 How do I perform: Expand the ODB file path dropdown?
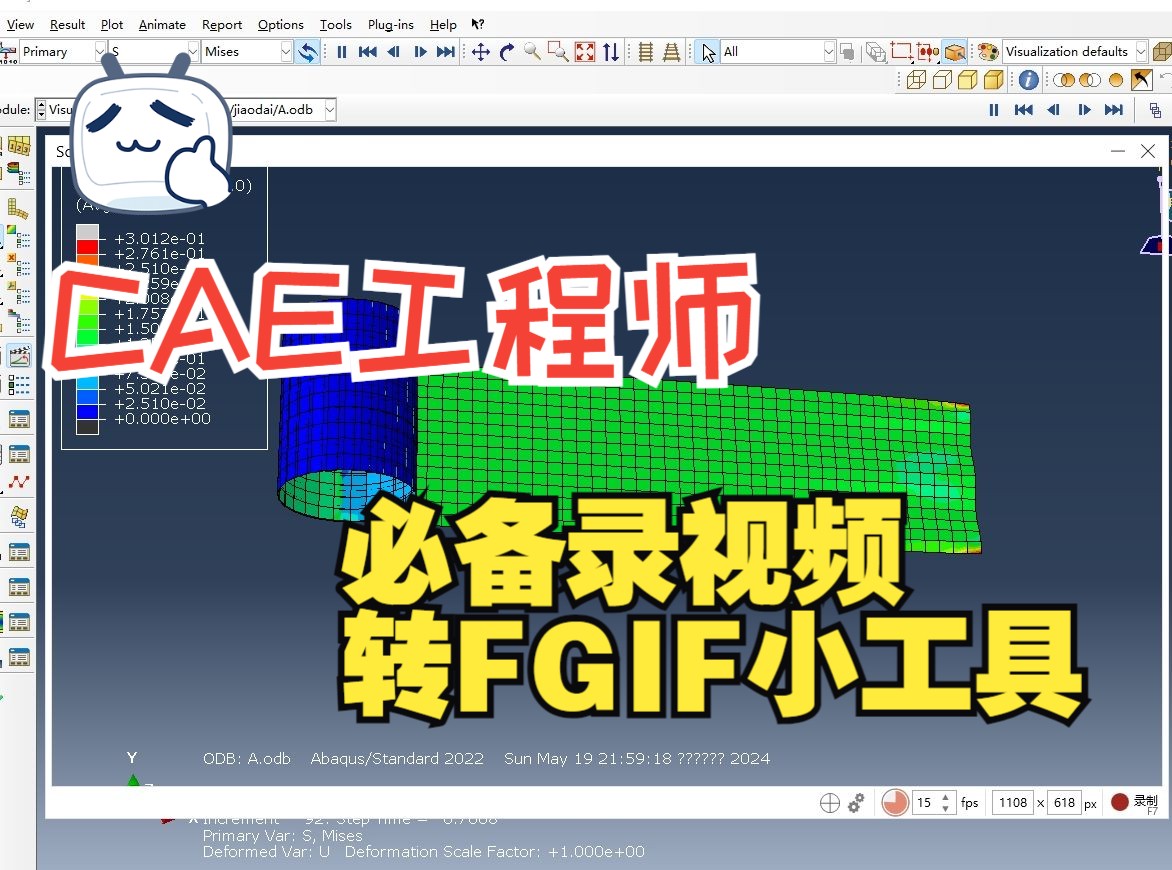[330, 110]
